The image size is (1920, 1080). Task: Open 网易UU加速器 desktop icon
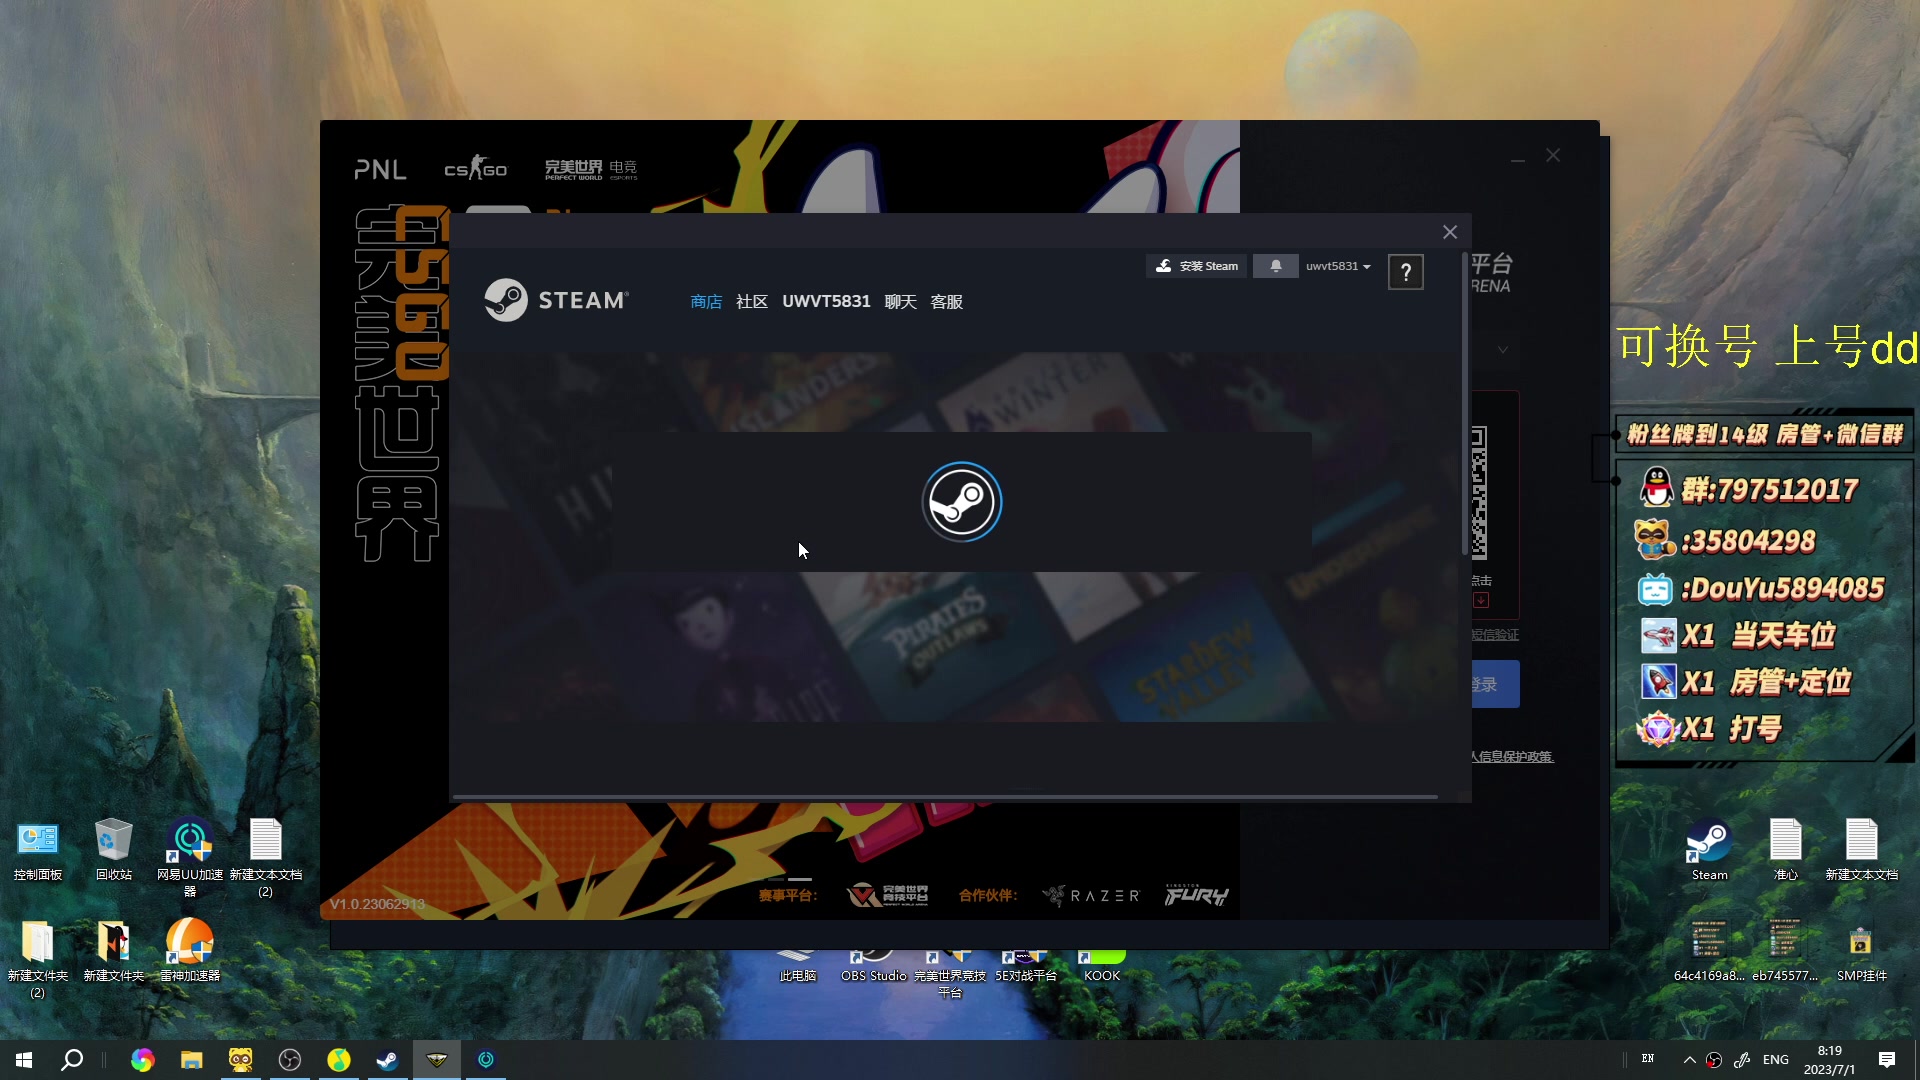(190, 856)
